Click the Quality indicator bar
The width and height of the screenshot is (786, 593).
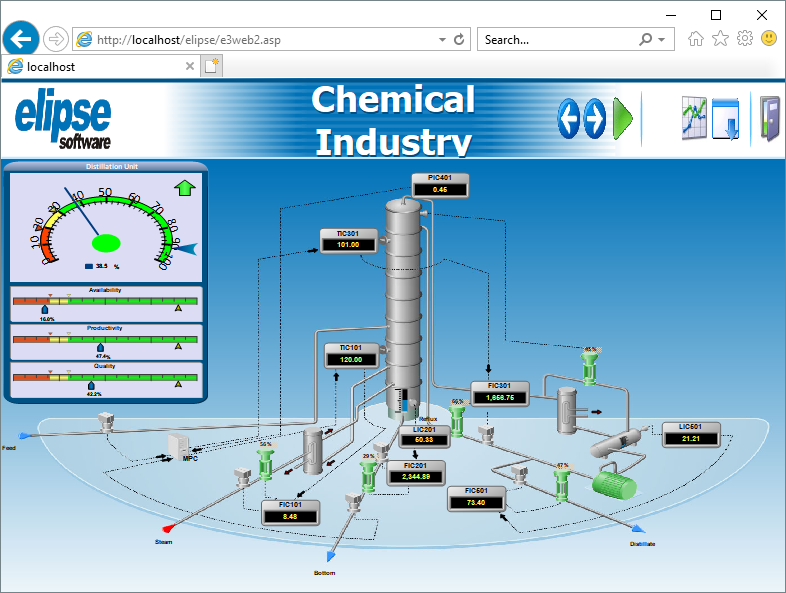(x=105, y=377)
